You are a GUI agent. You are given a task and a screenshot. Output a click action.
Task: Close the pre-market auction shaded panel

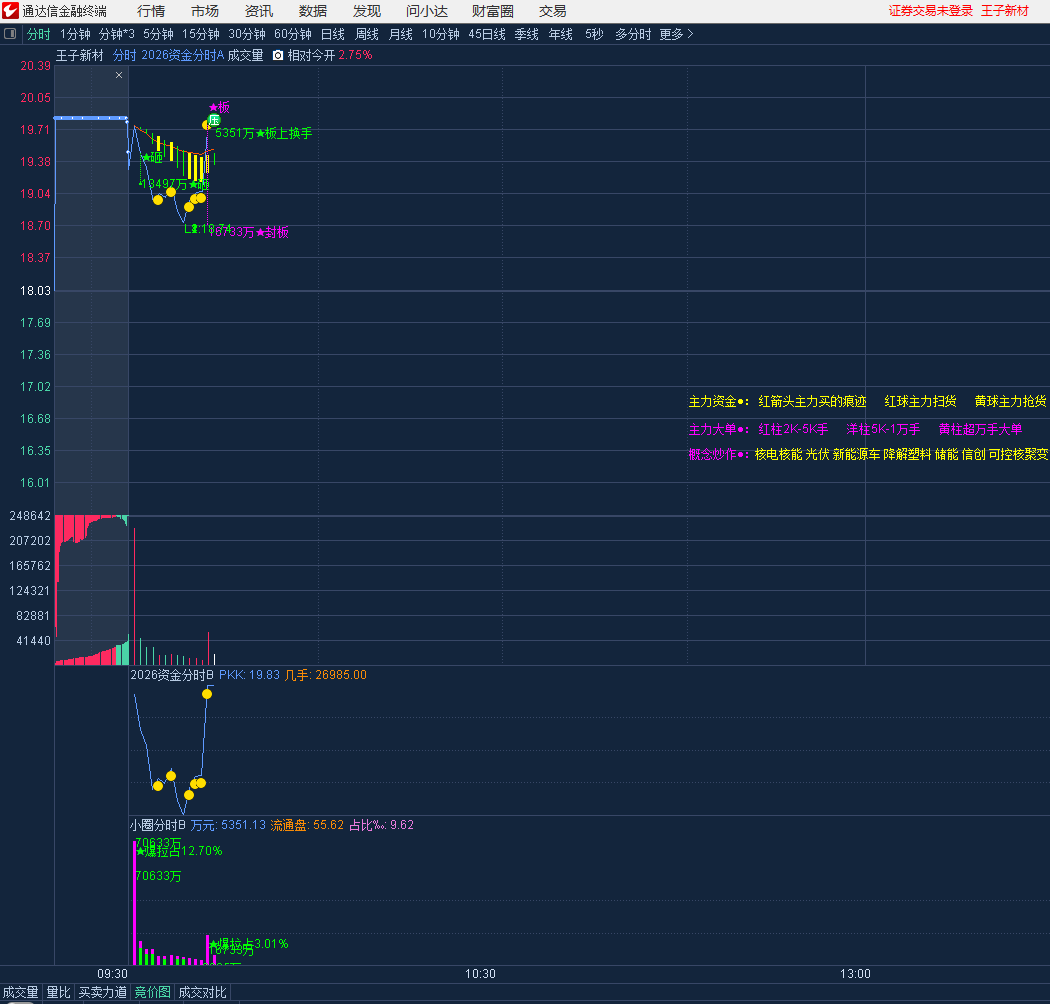[119, 75]
